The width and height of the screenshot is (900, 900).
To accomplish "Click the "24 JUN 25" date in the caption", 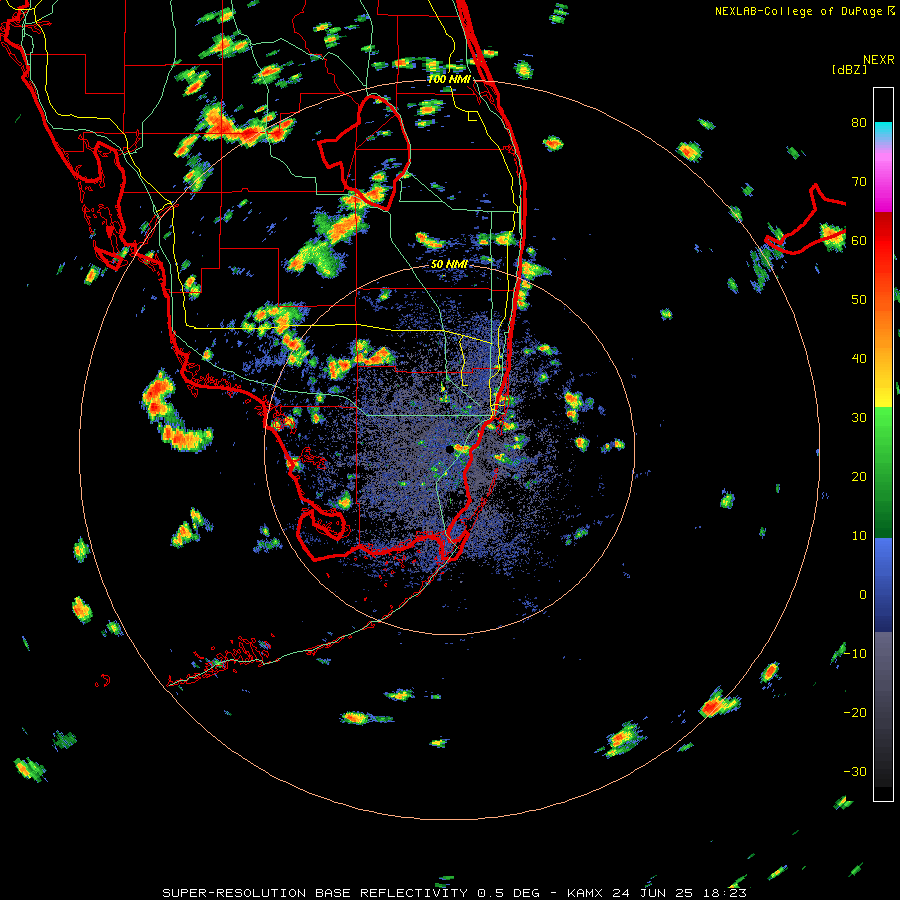I will point(653,893).
